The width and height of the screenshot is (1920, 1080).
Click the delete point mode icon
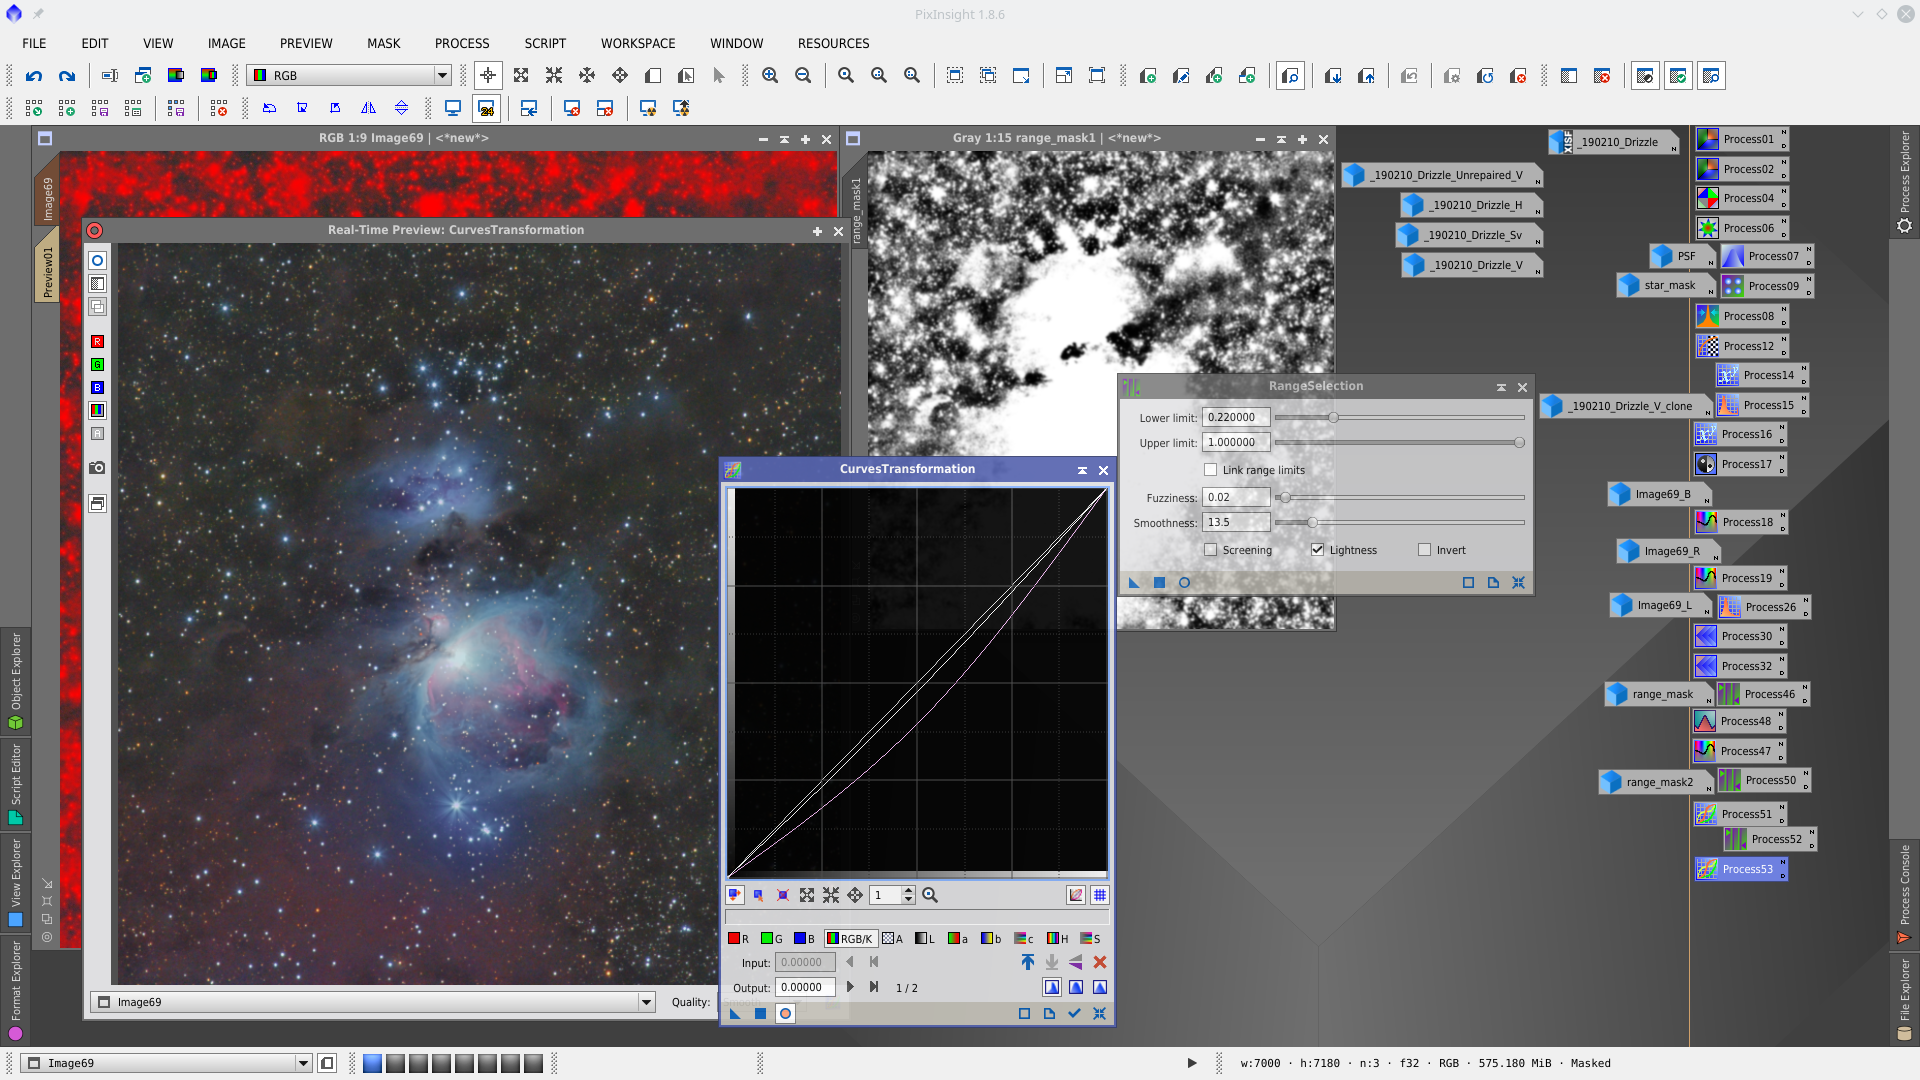click(783, 896)
